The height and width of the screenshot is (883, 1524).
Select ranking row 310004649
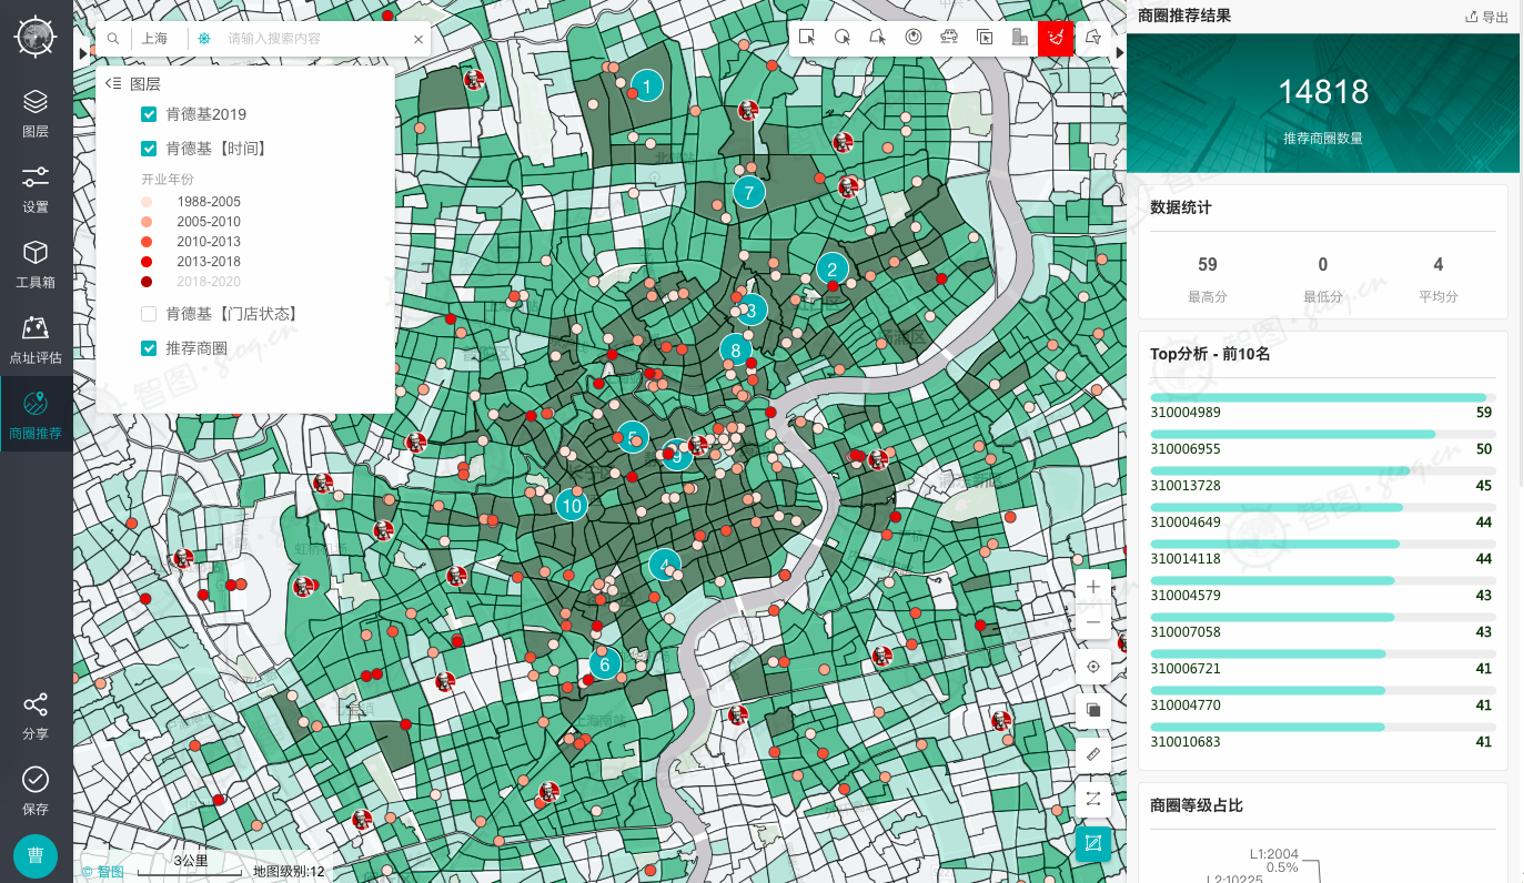click(x=1321, y=516)
